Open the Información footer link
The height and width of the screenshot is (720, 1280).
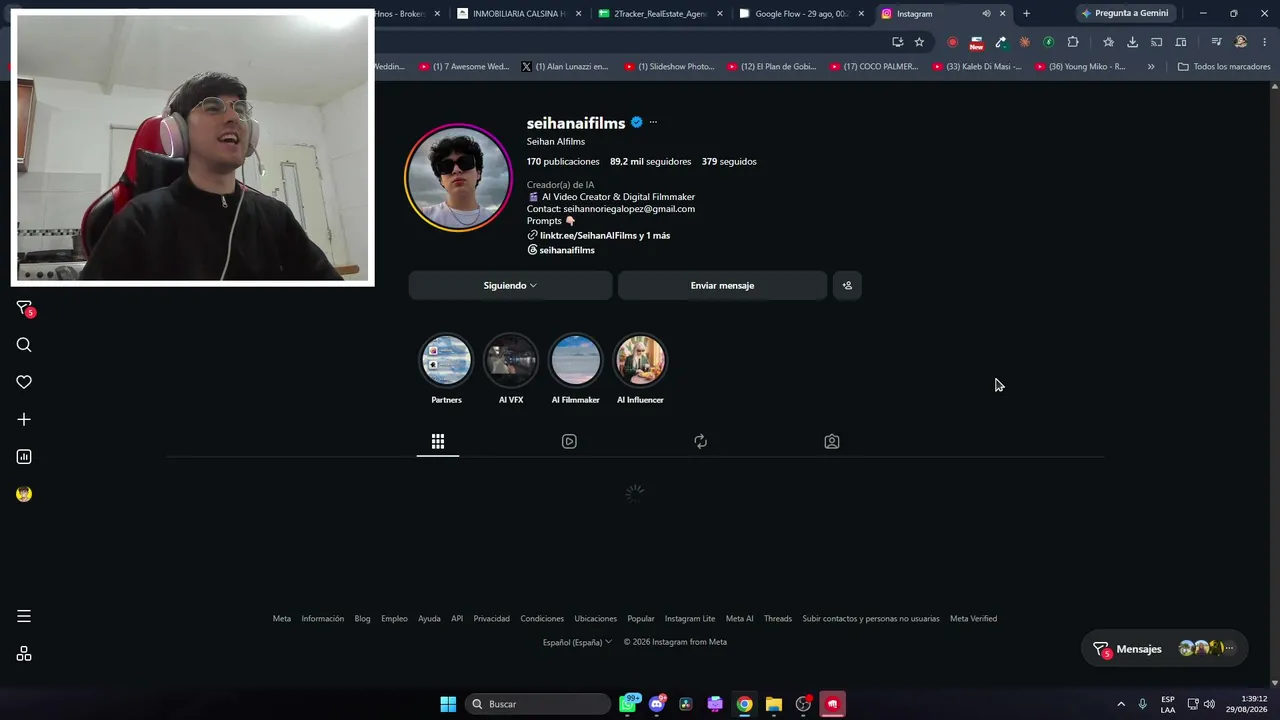tap(323, 618)
